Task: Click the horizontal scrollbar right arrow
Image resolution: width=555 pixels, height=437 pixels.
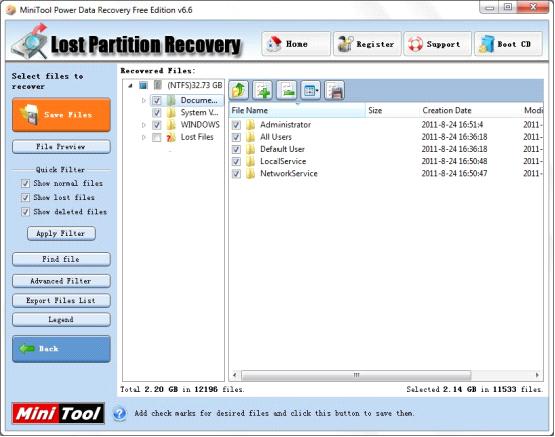Action: pyautogui.click(x=537, y=375)
